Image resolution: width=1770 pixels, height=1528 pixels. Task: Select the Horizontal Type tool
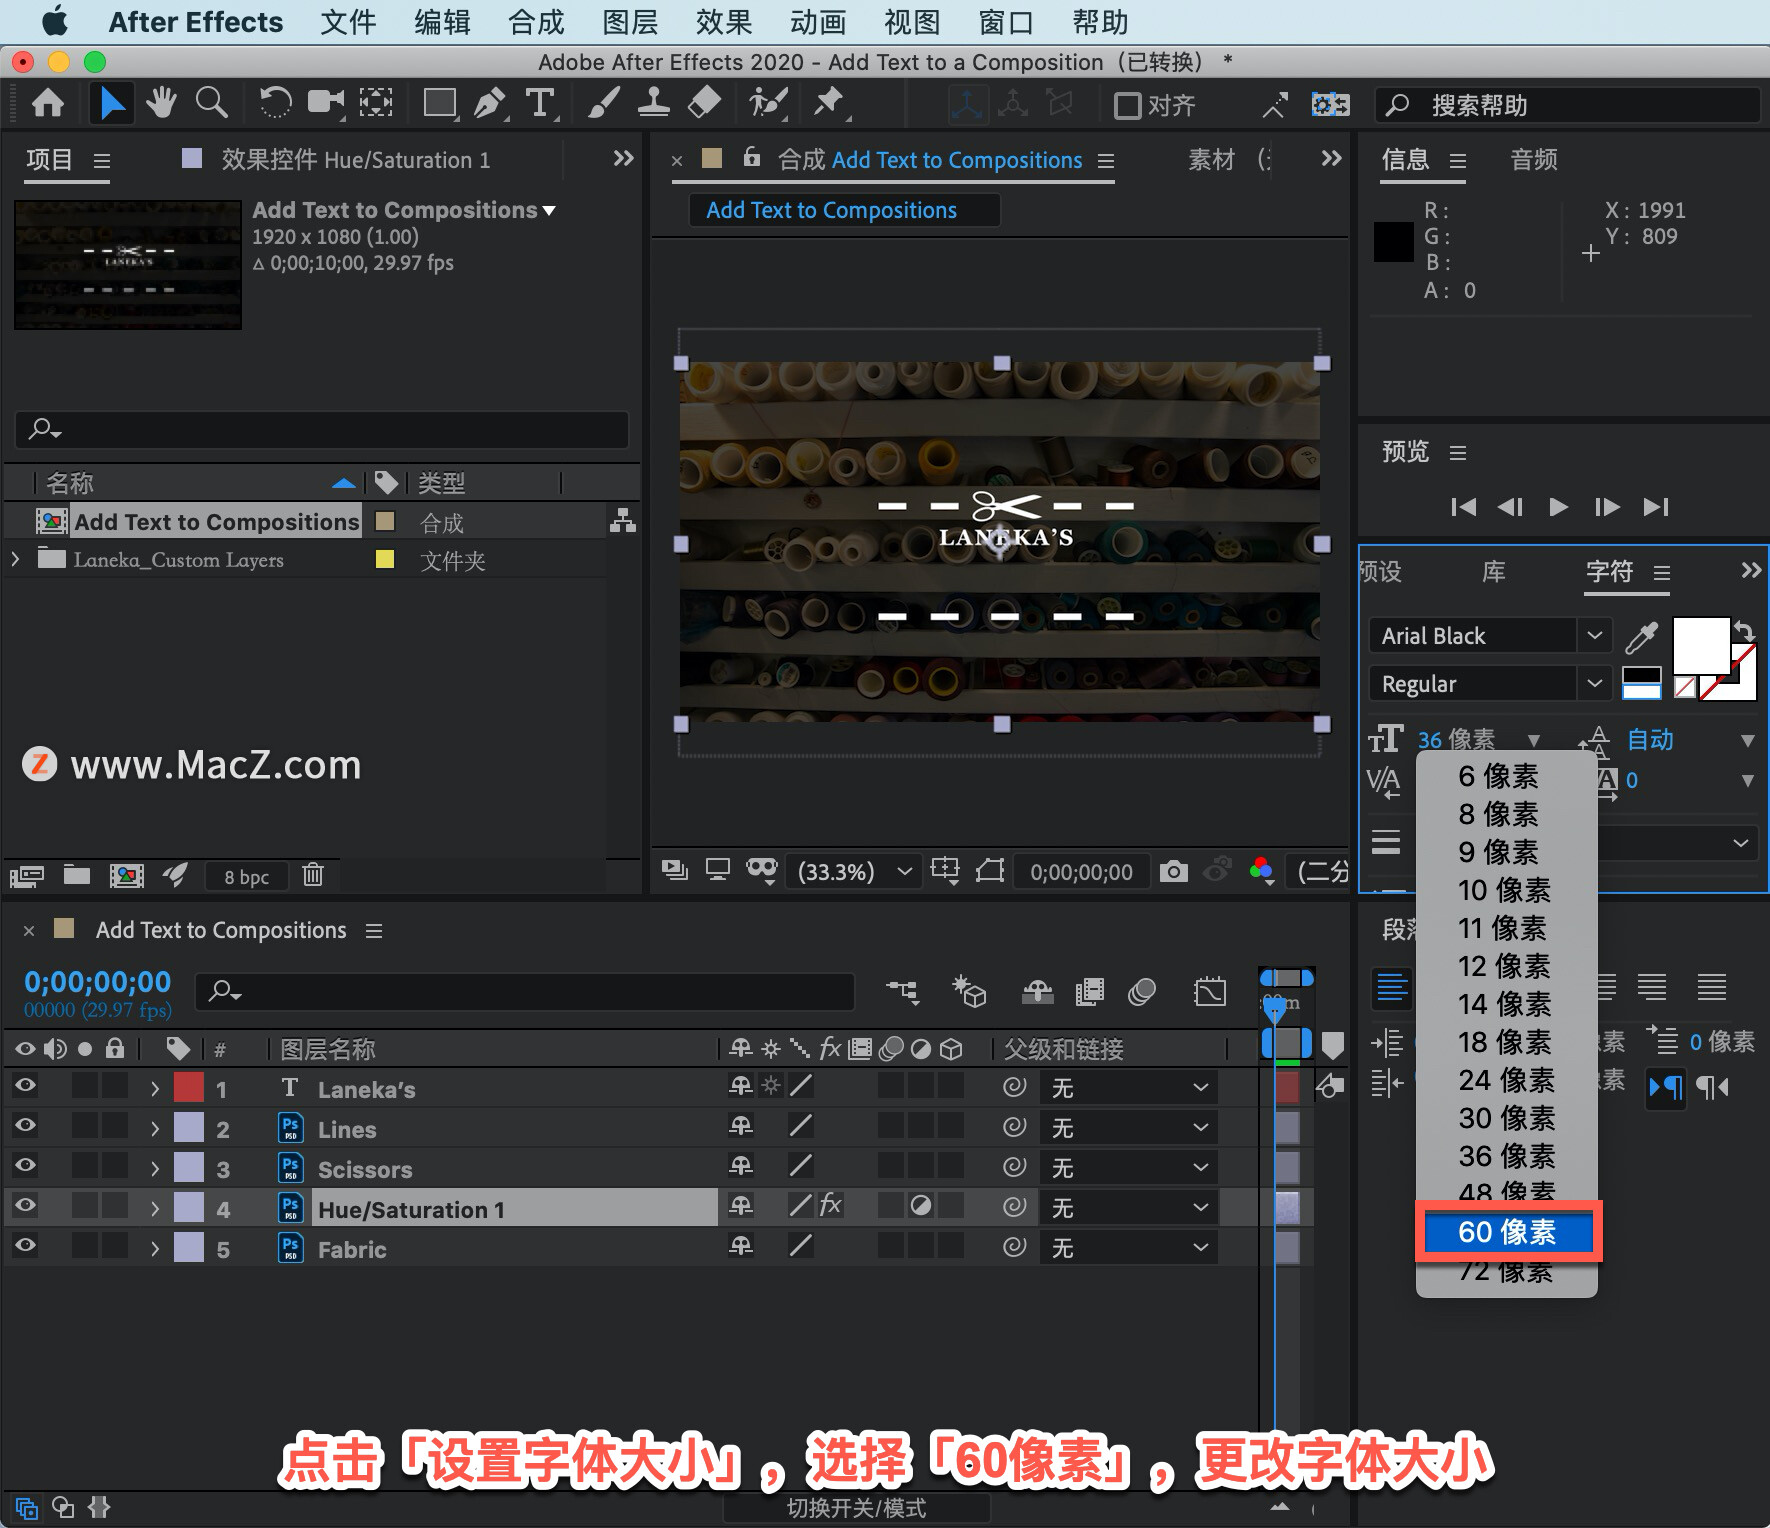pyautogui.click(x=540, y=103)
